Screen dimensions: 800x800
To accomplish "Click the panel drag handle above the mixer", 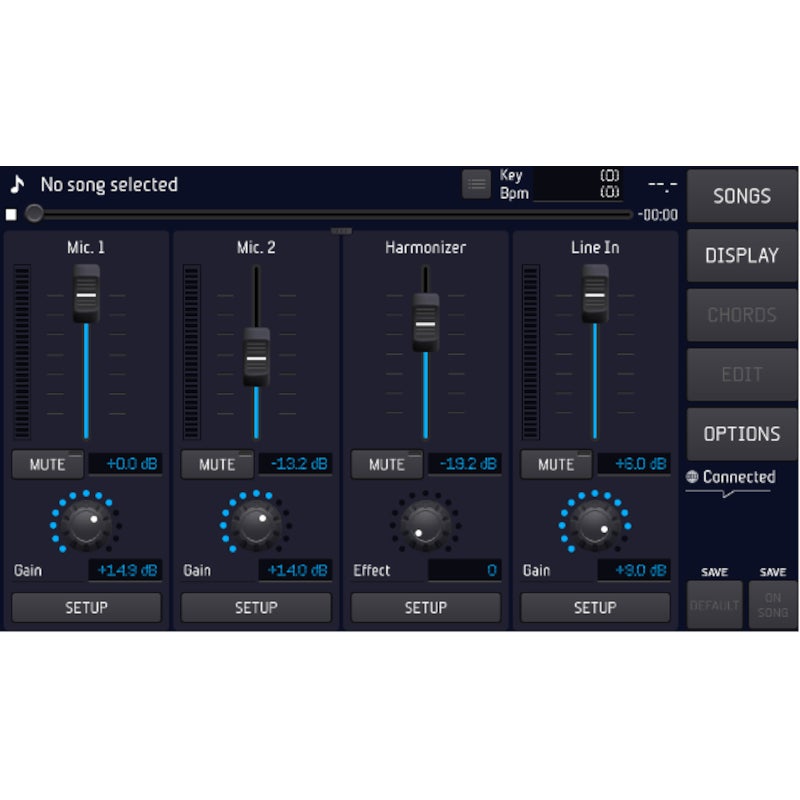I will point(341,231).
